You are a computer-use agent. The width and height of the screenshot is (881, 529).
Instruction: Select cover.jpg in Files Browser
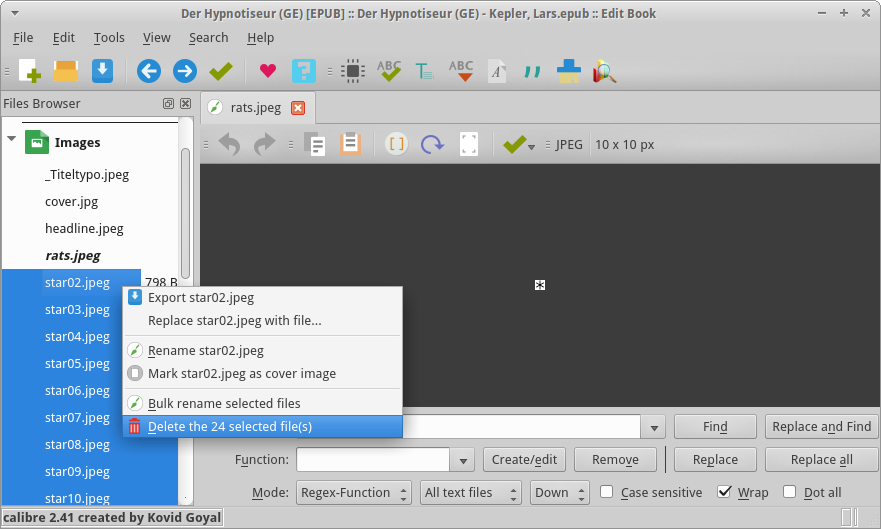(x=71, y=202)
